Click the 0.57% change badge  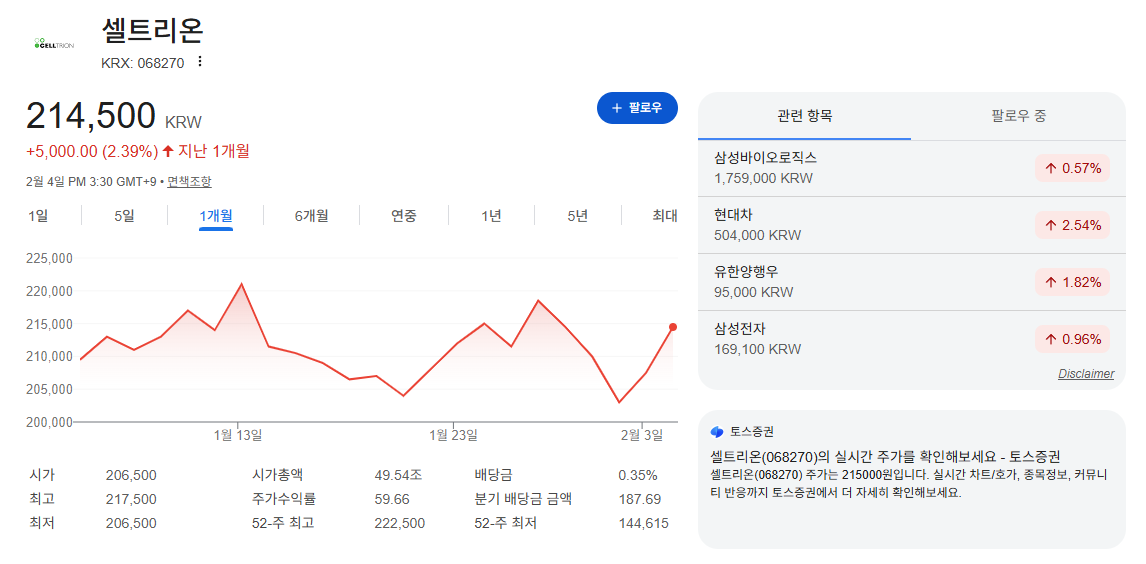pos(1072,168)
